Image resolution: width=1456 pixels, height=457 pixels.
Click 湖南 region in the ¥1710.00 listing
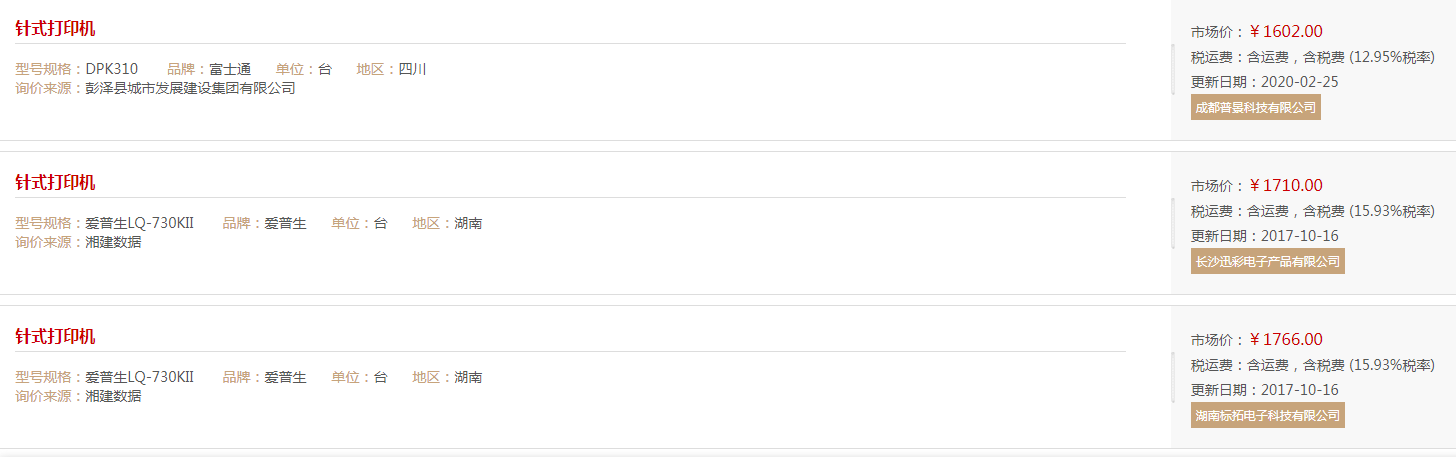tap(468, 223)
